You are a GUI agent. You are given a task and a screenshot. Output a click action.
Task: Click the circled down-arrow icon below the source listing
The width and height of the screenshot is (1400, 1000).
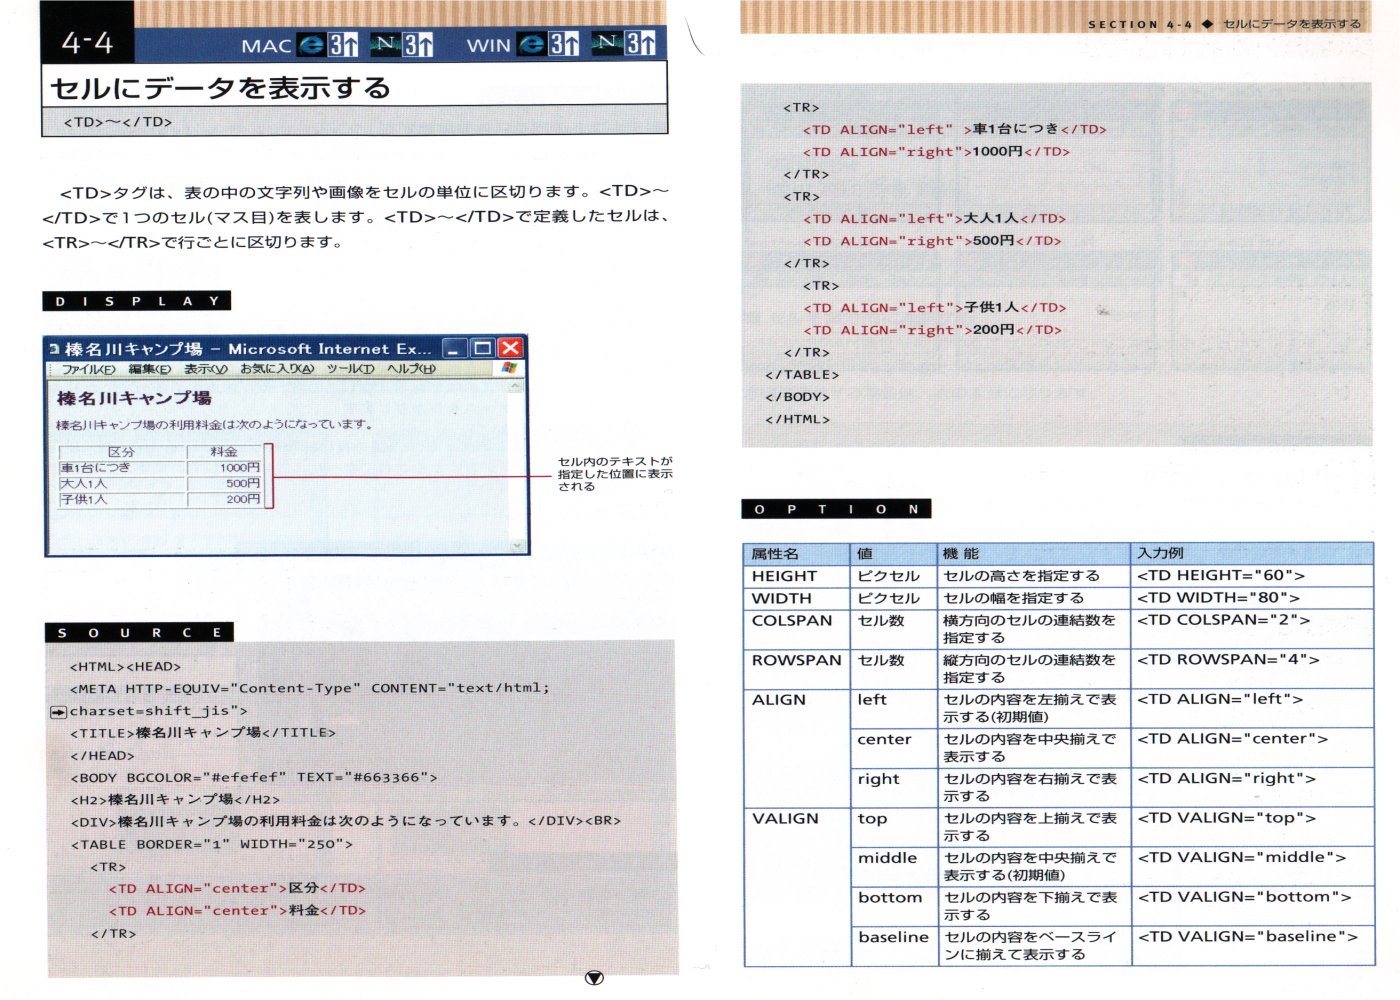[x=594, y=978]
